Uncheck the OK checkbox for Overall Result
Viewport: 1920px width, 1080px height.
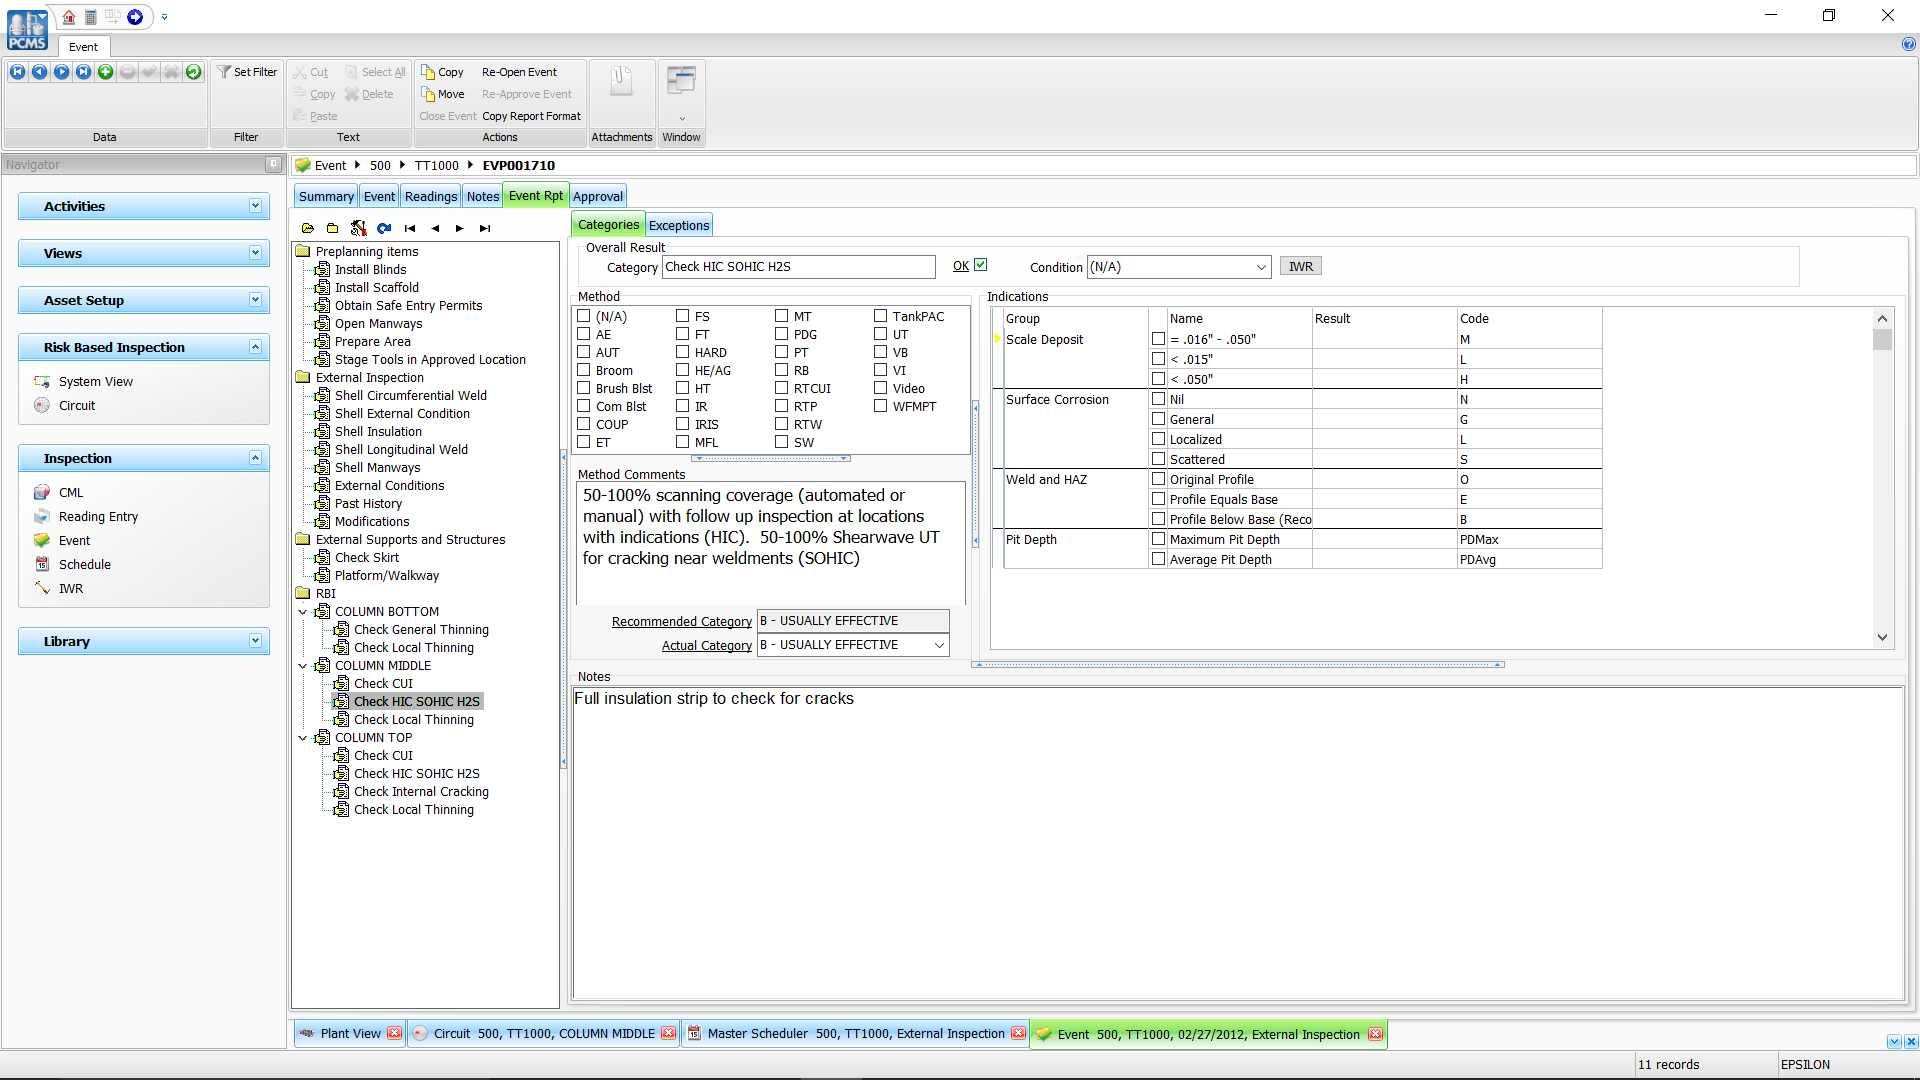click(x=981, y=264)
